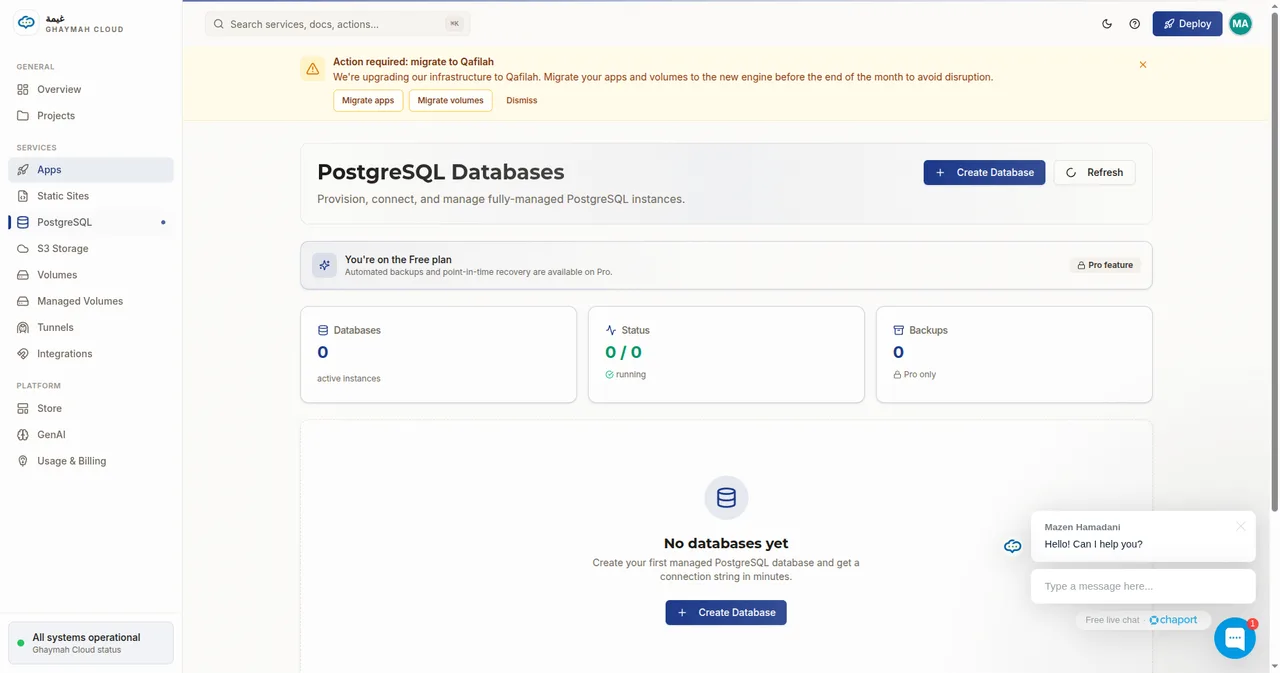Click the sparkle icon on Free plan notice

point(324,265)
